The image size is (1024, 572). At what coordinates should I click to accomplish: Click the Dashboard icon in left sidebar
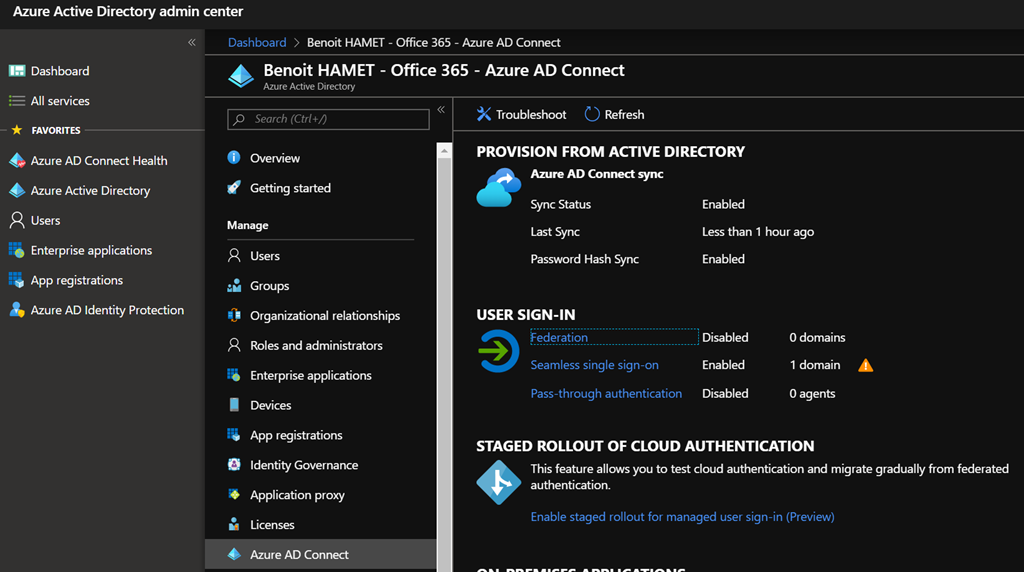click(17, 71)
